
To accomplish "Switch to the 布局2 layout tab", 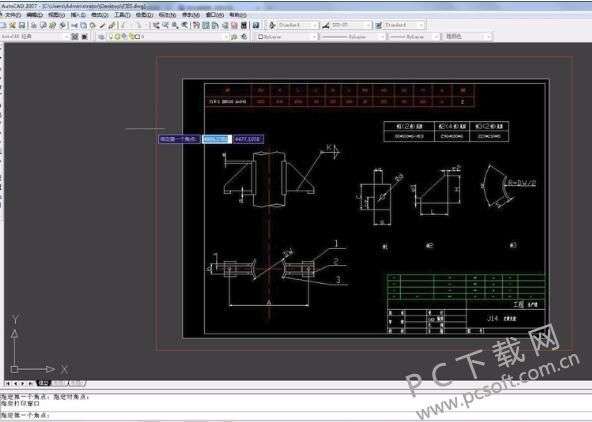I will pos(77,383).
